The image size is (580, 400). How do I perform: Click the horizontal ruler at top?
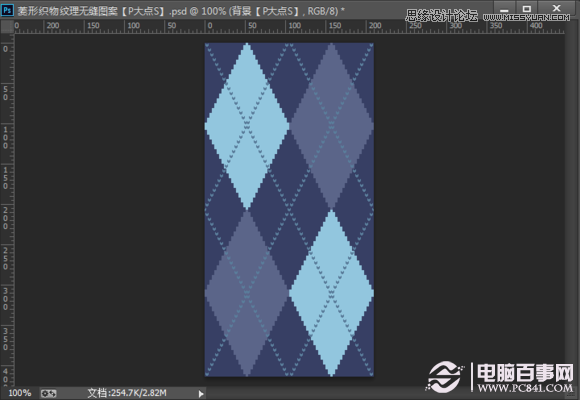coord(289,27)
